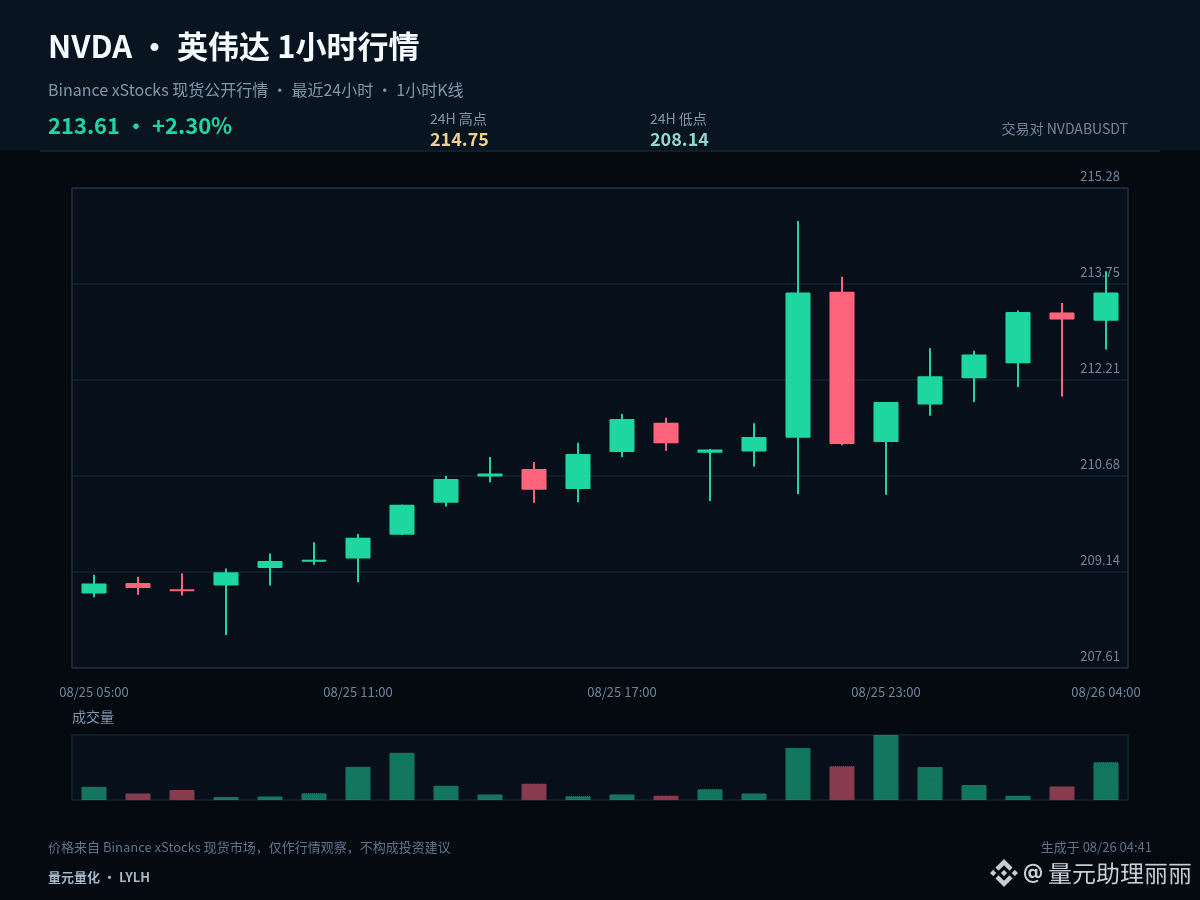
Task: Select the first candlestick at 08/25 05:00
Action: pos(94,588)
